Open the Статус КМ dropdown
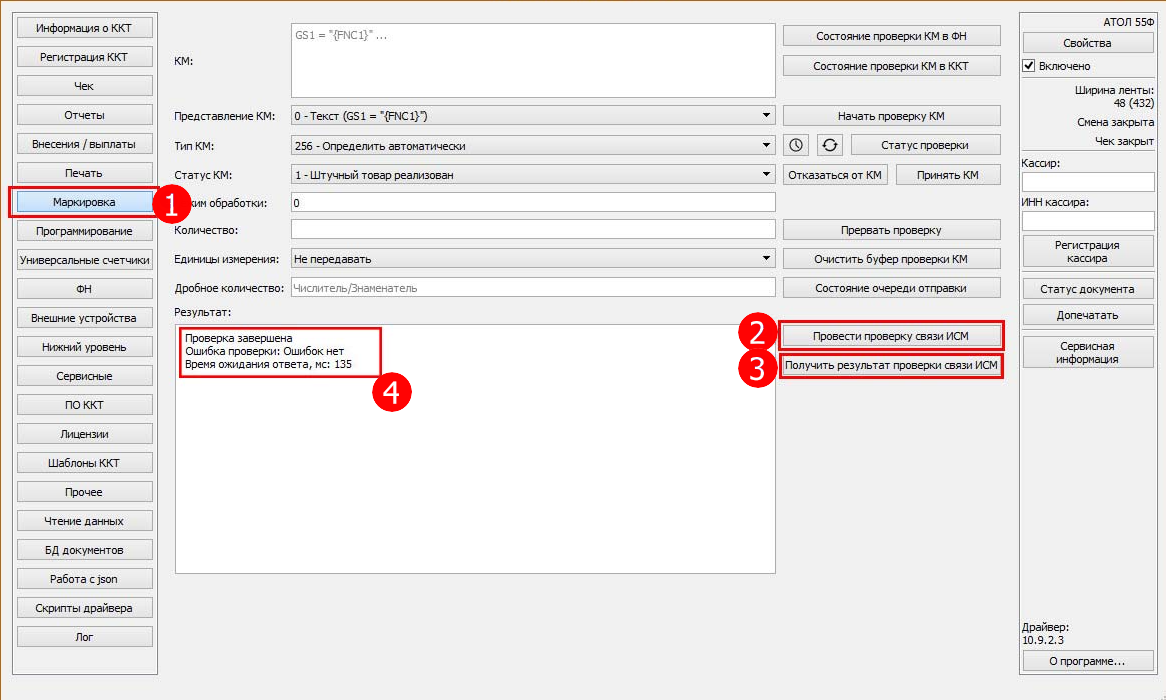The width and height of the screenshot is (1166, 700). pos(533,175)
